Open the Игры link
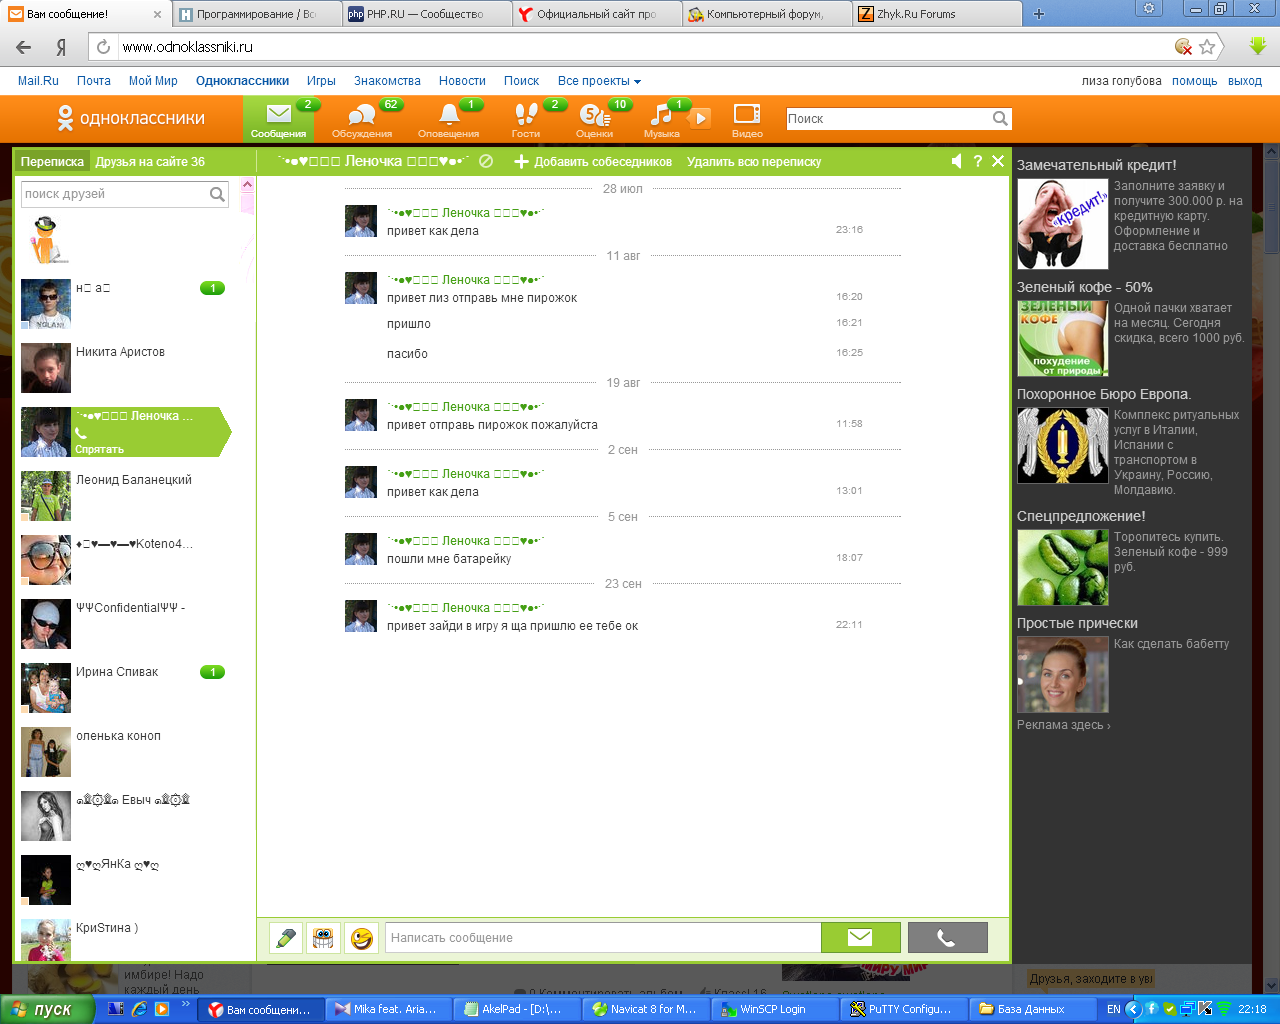 pyautogui.click(x=321, y=81)
